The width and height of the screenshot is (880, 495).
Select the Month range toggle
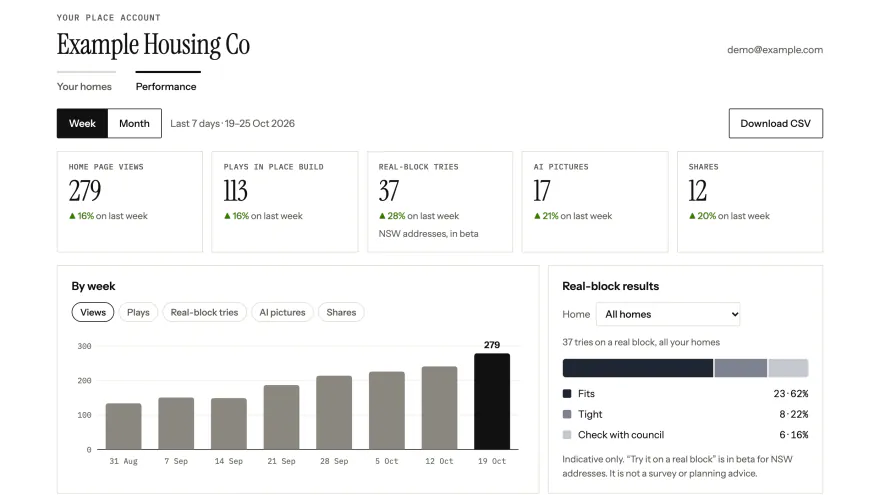click(x=134, y=123)
